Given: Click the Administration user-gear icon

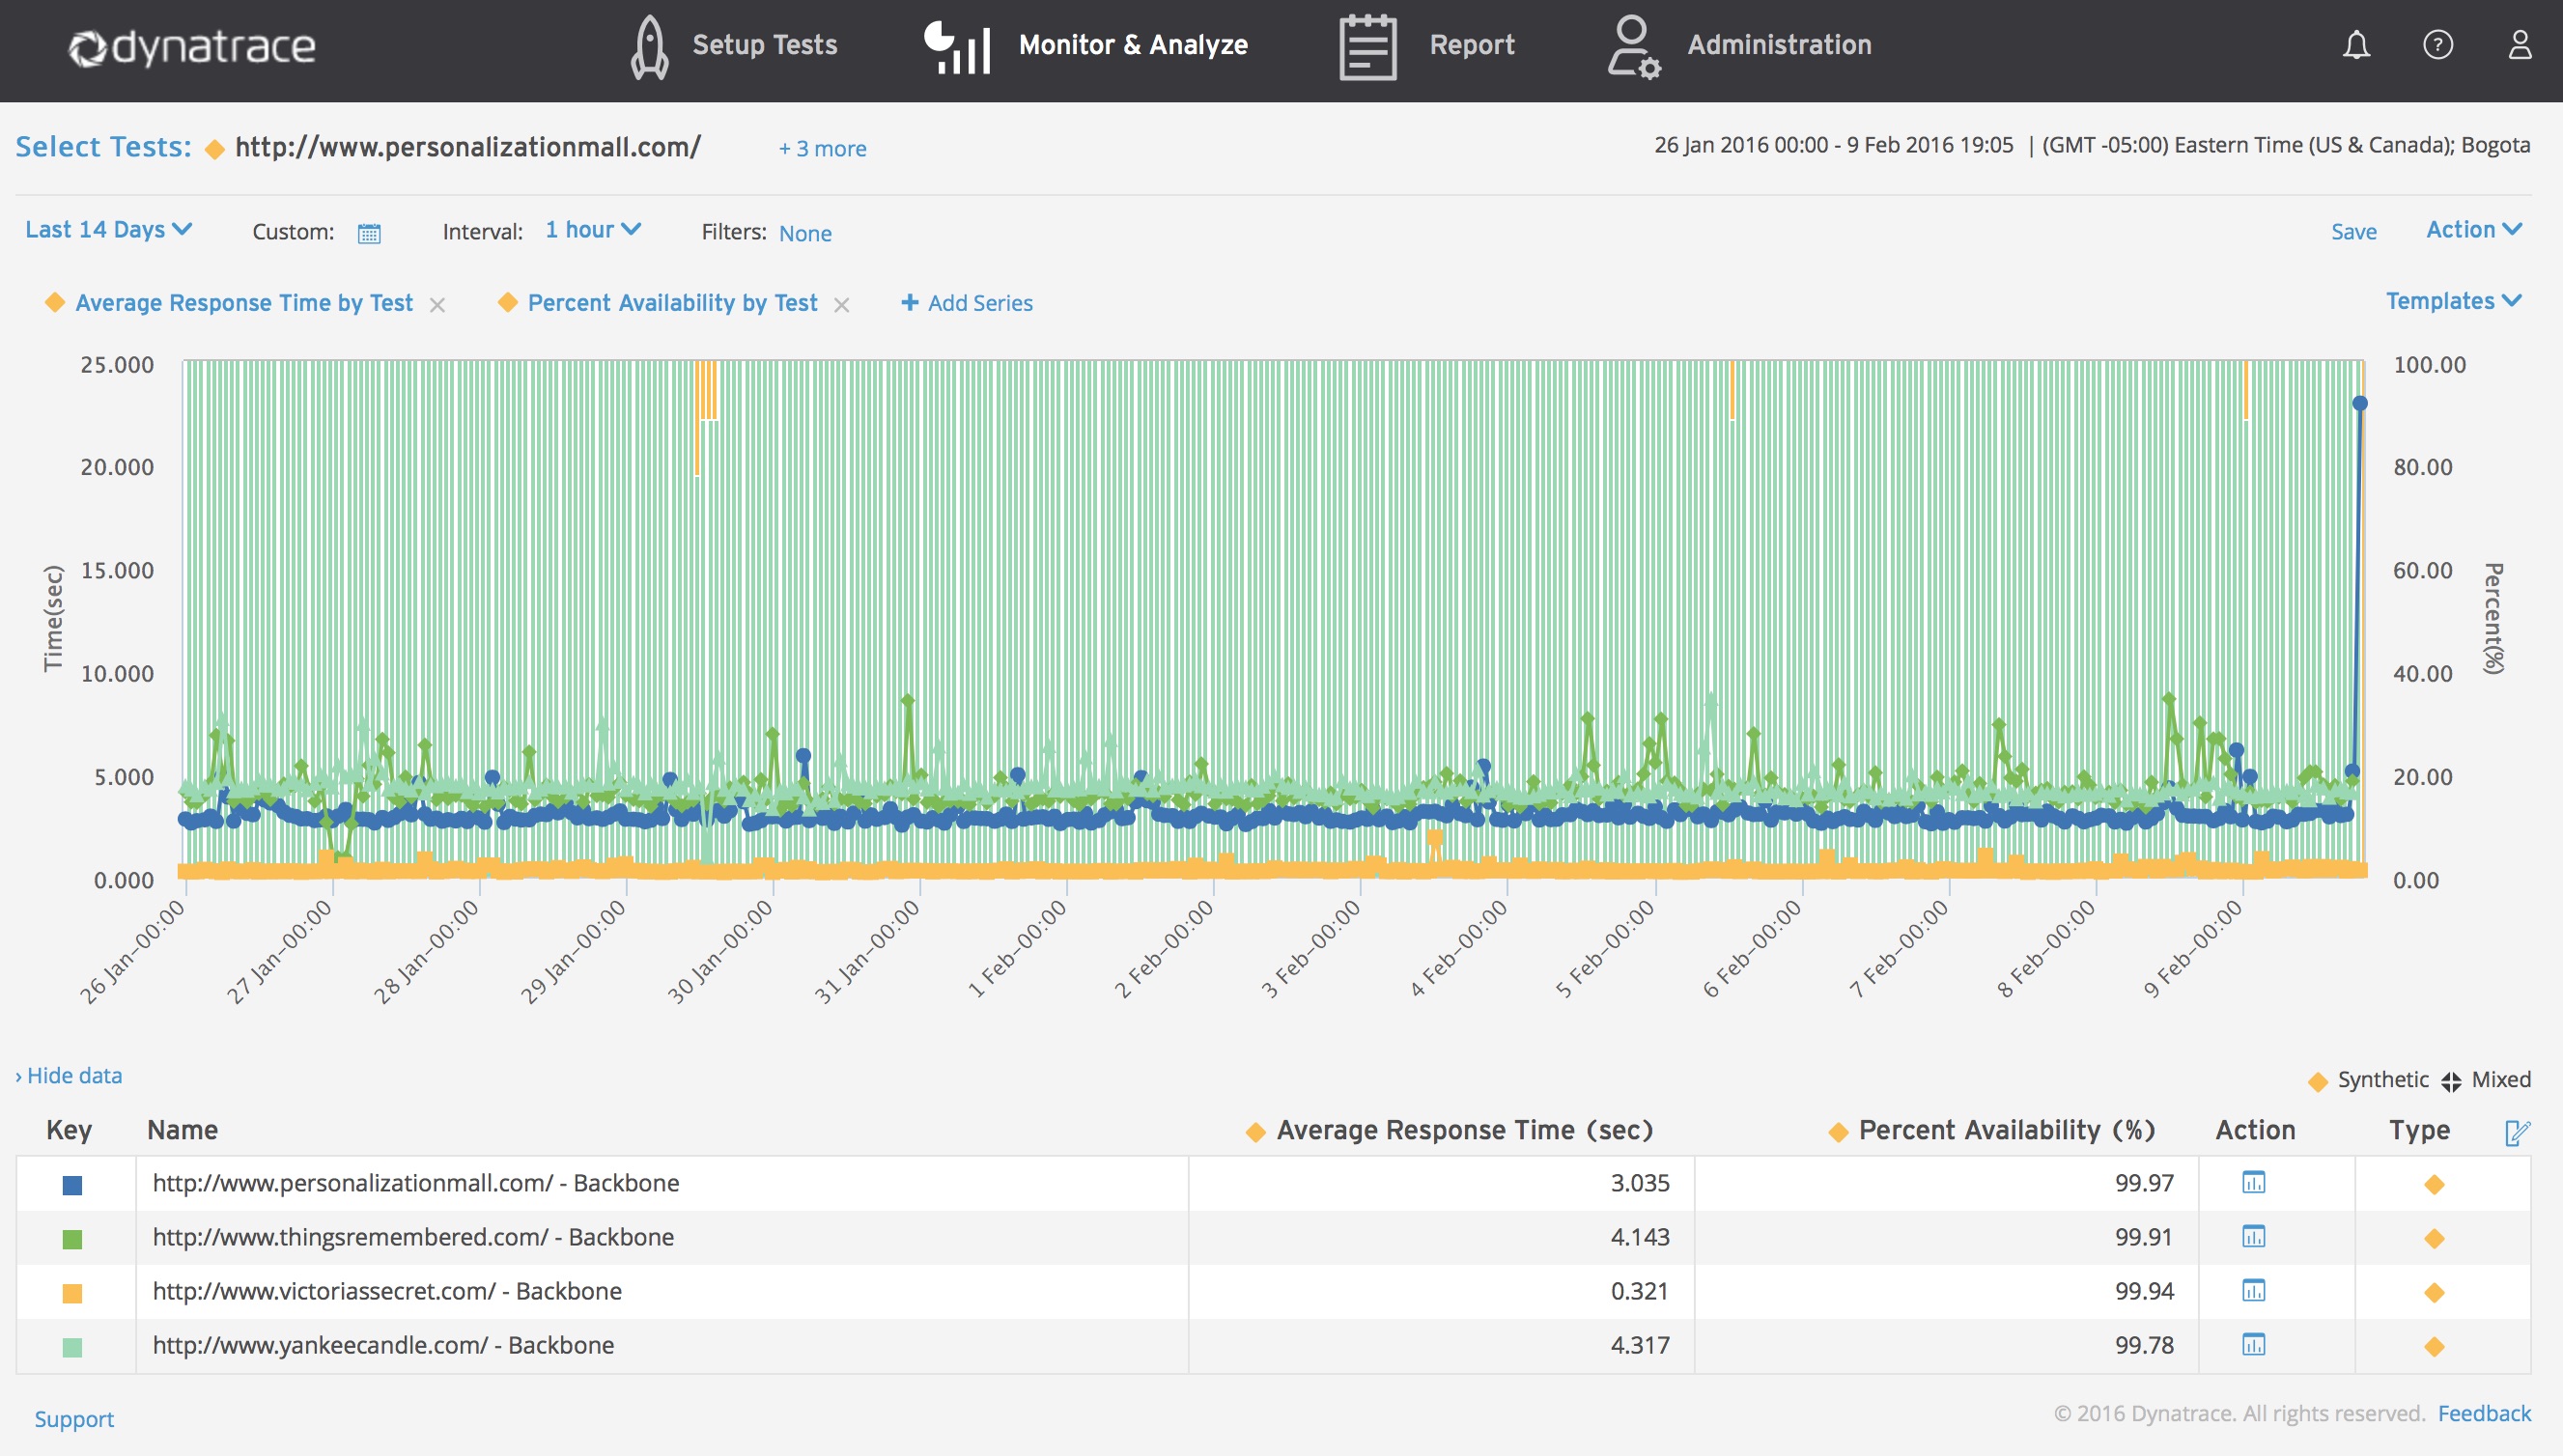Looking at the screenshot, I should 1633,47.
